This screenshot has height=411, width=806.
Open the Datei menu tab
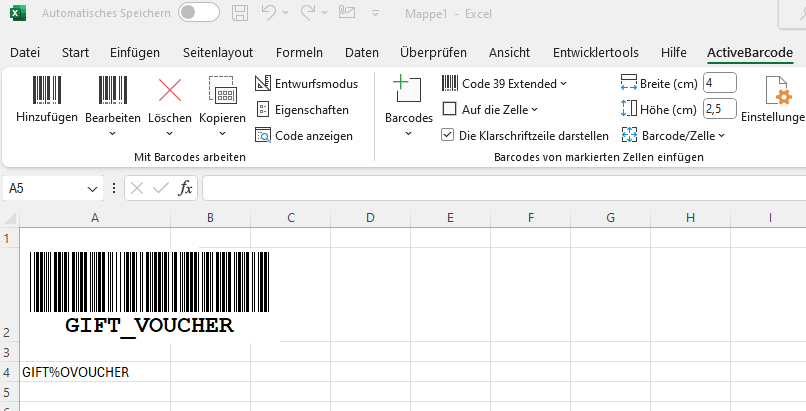click(25, 52)
